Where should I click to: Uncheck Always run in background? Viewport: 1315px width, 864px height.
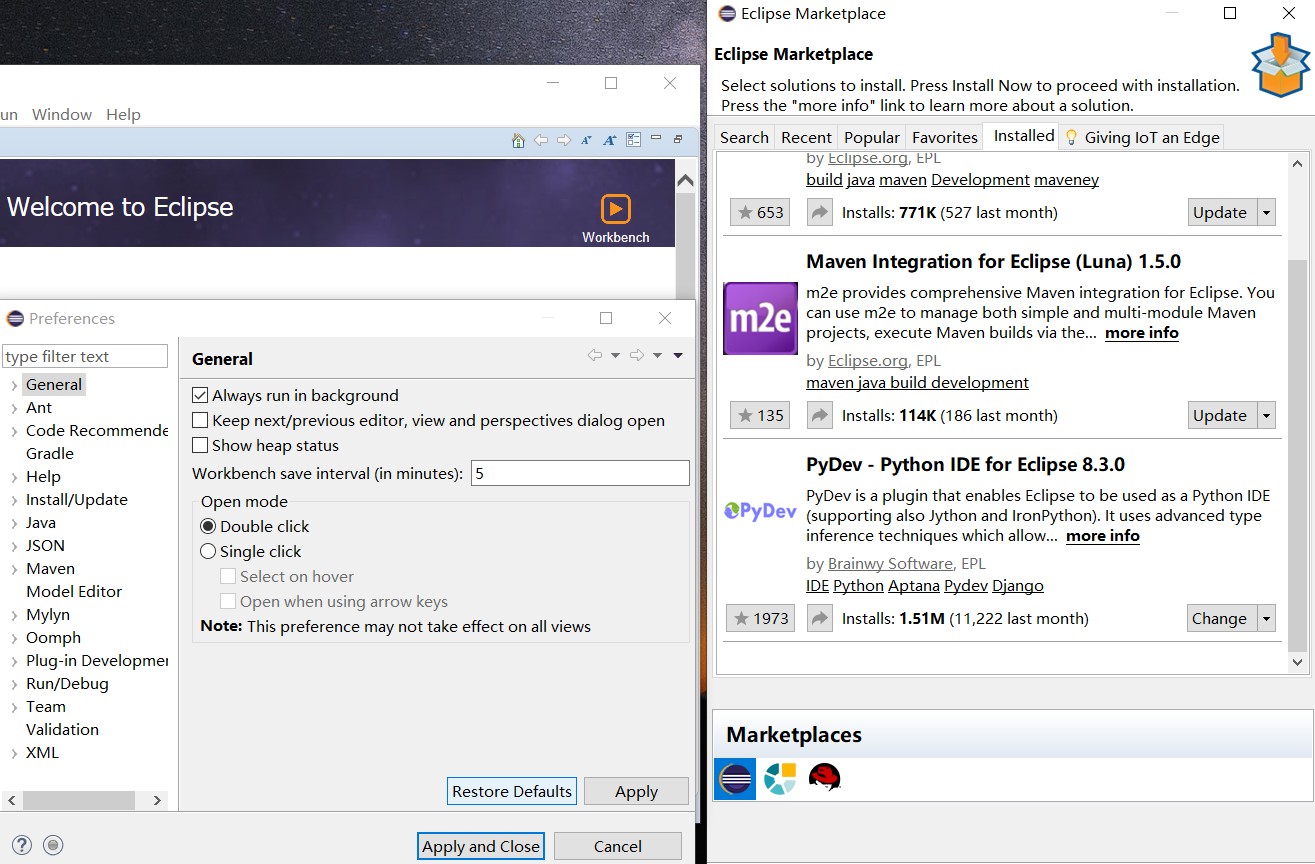[200, 396]
